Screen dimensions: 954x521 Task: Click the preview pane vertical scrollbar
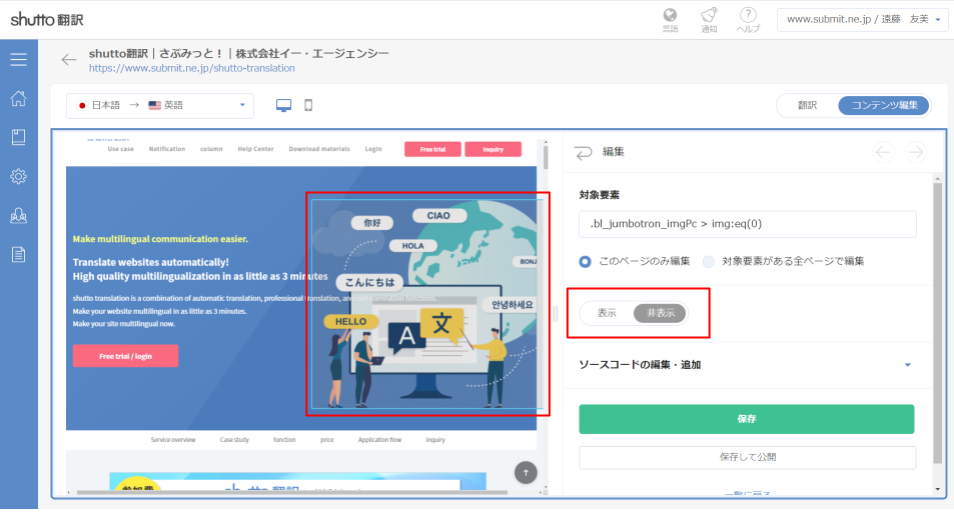pos(546,156)
